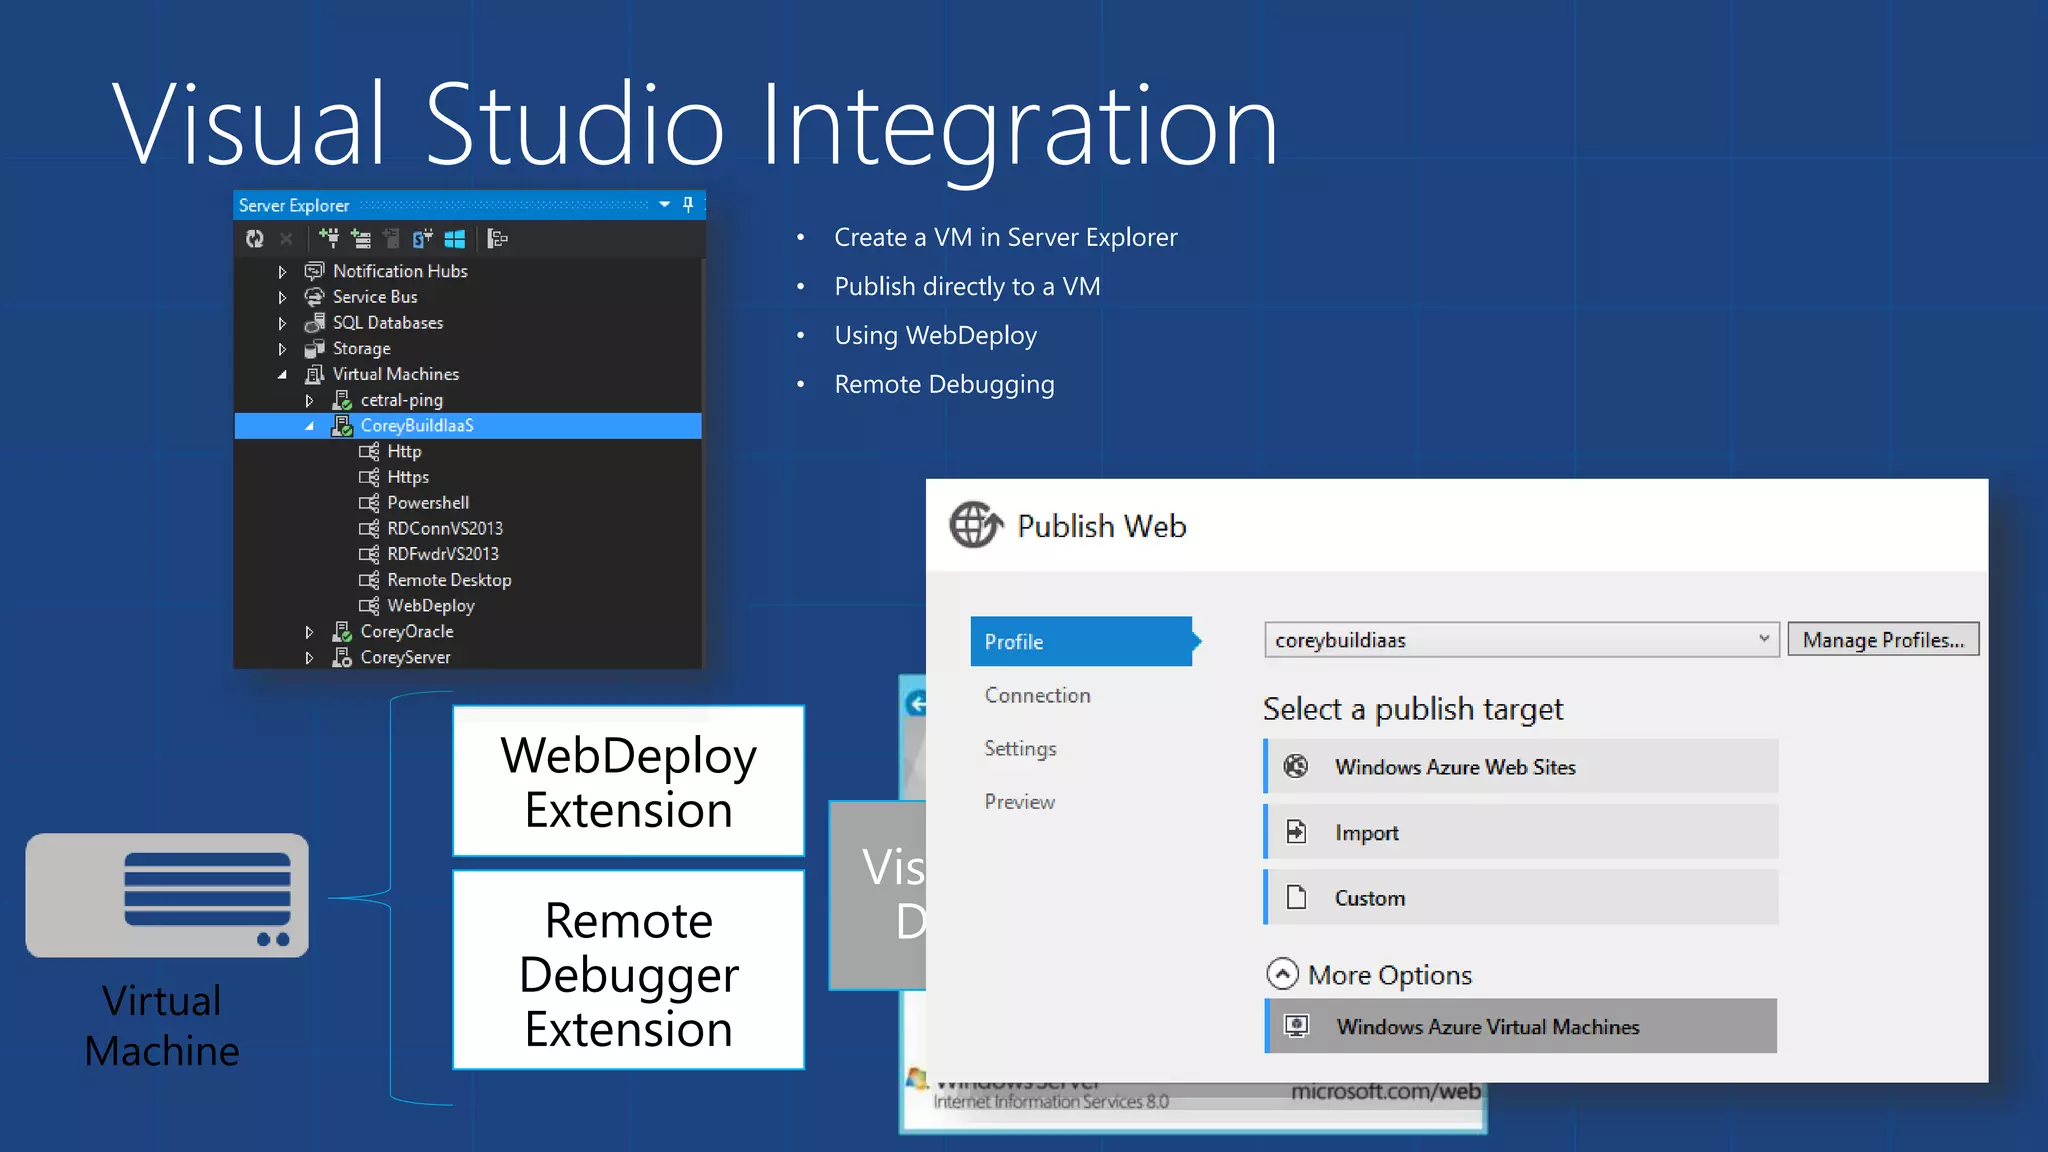Click the Server Explorer panel title

pos(293,205)
